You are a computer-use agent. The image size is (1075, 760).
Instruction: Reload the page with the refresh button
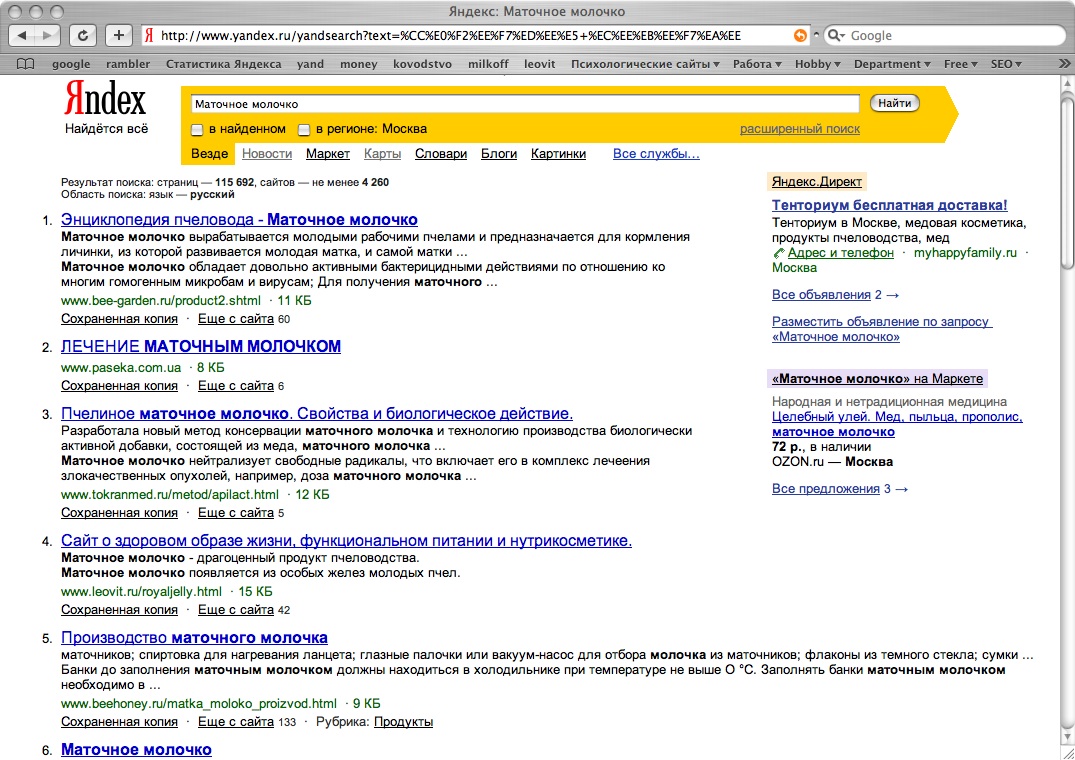click(x=84, y=35)
